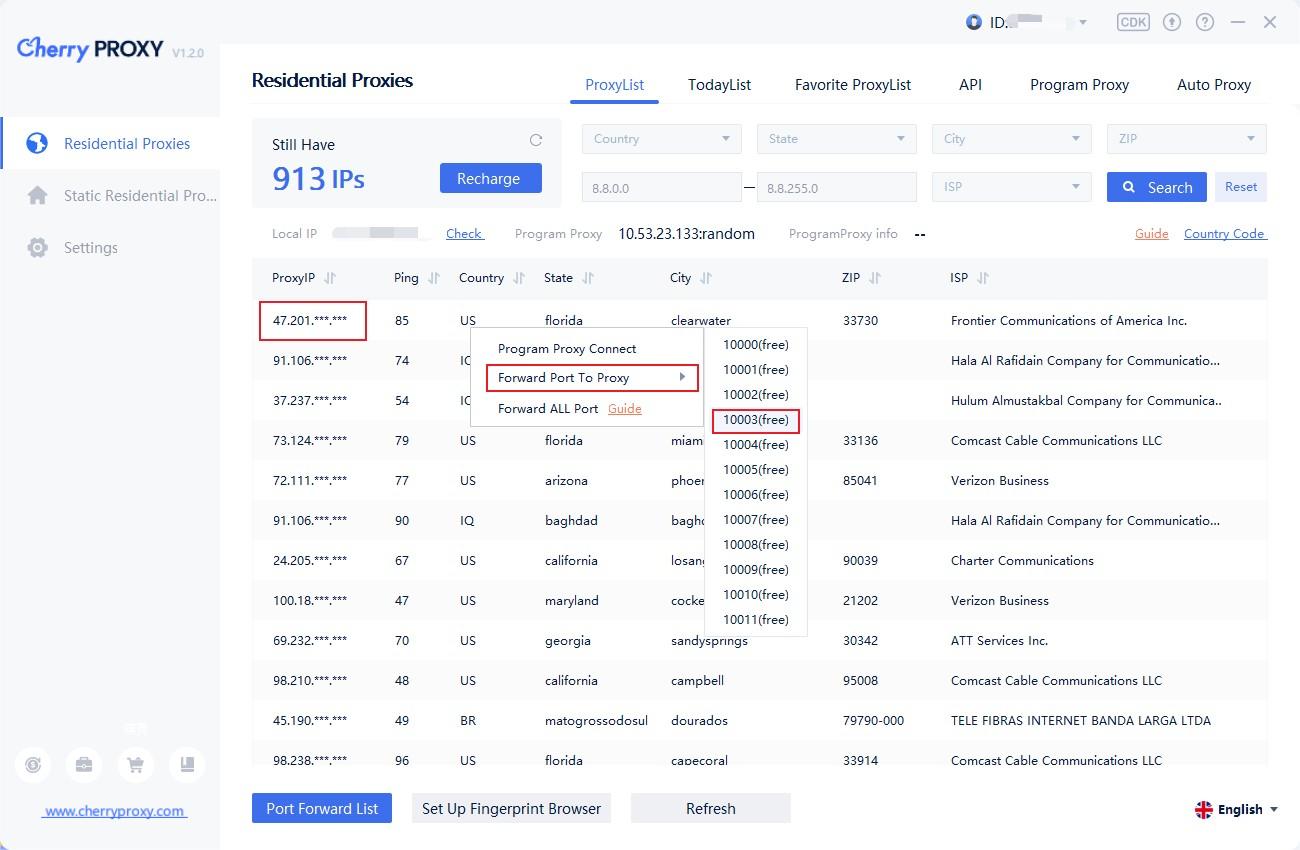Click the shopping cart icon in sidebar
This screenshot has width=1300, height=850.
(135, 765)
